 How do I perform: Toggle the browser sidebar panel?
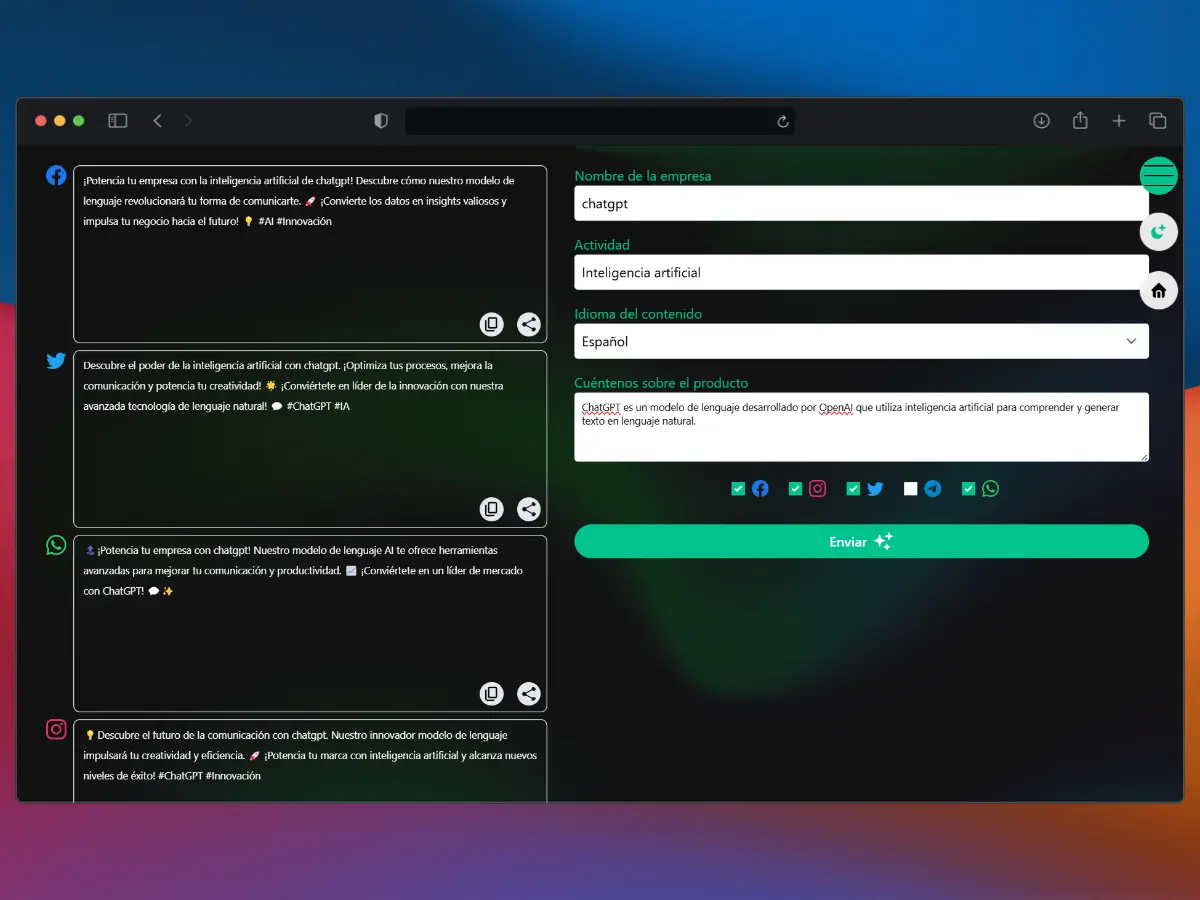click(118, 121)
